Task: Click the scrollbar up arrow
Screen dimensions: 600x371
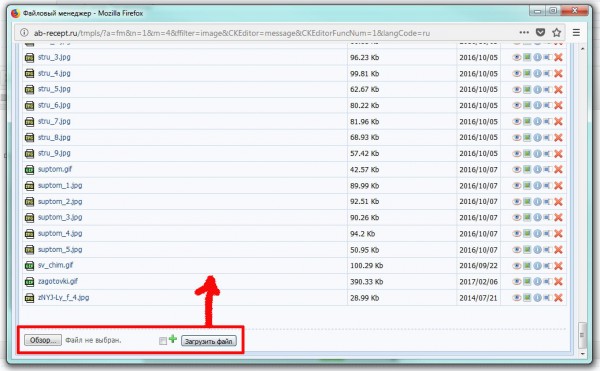Action: pos(582,49)
